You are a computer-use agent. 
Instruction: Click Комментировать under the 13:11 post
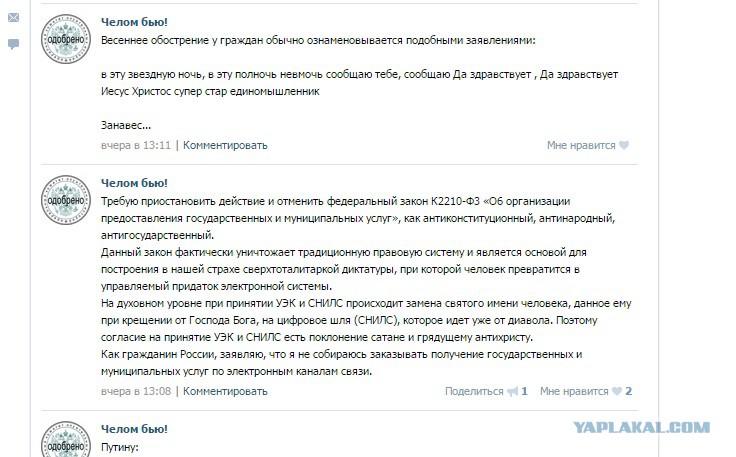coord(225,145)
